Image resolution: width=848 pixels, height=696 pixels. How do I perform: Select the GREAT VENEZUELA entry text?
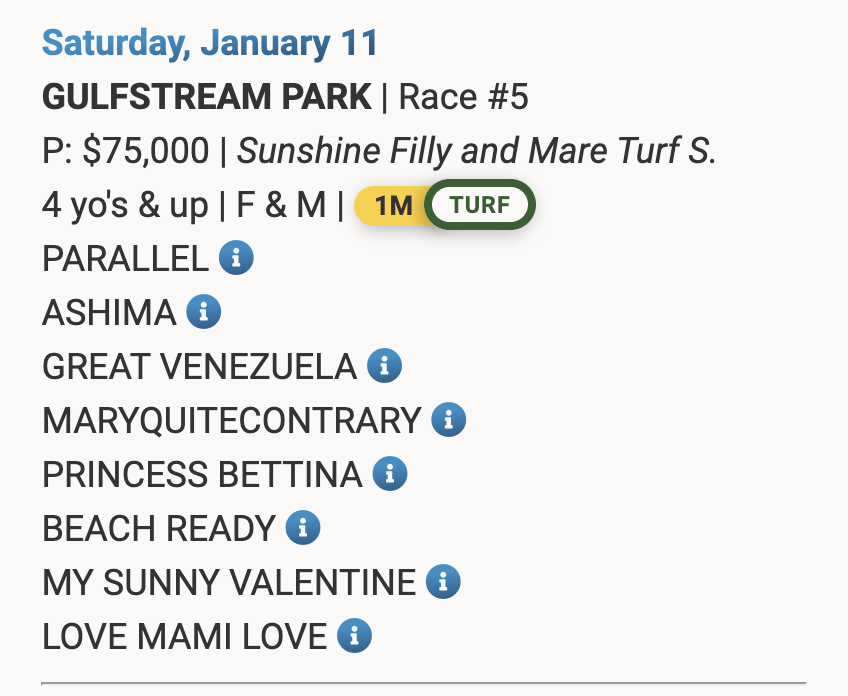199,366
